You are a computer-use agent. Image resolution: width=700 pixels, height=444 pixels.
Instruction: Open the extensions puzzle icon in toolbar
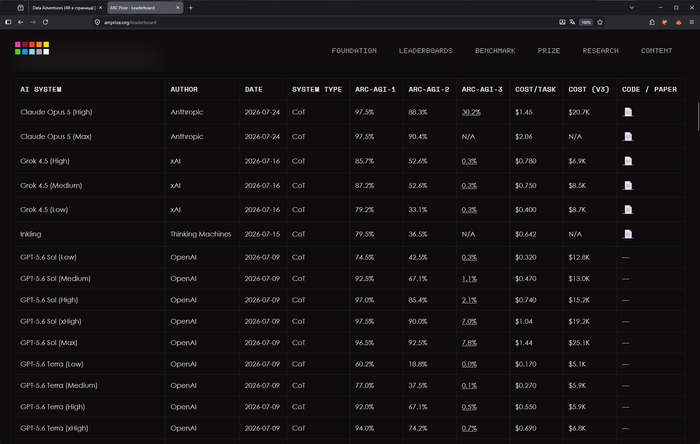[x=652, y=22]
